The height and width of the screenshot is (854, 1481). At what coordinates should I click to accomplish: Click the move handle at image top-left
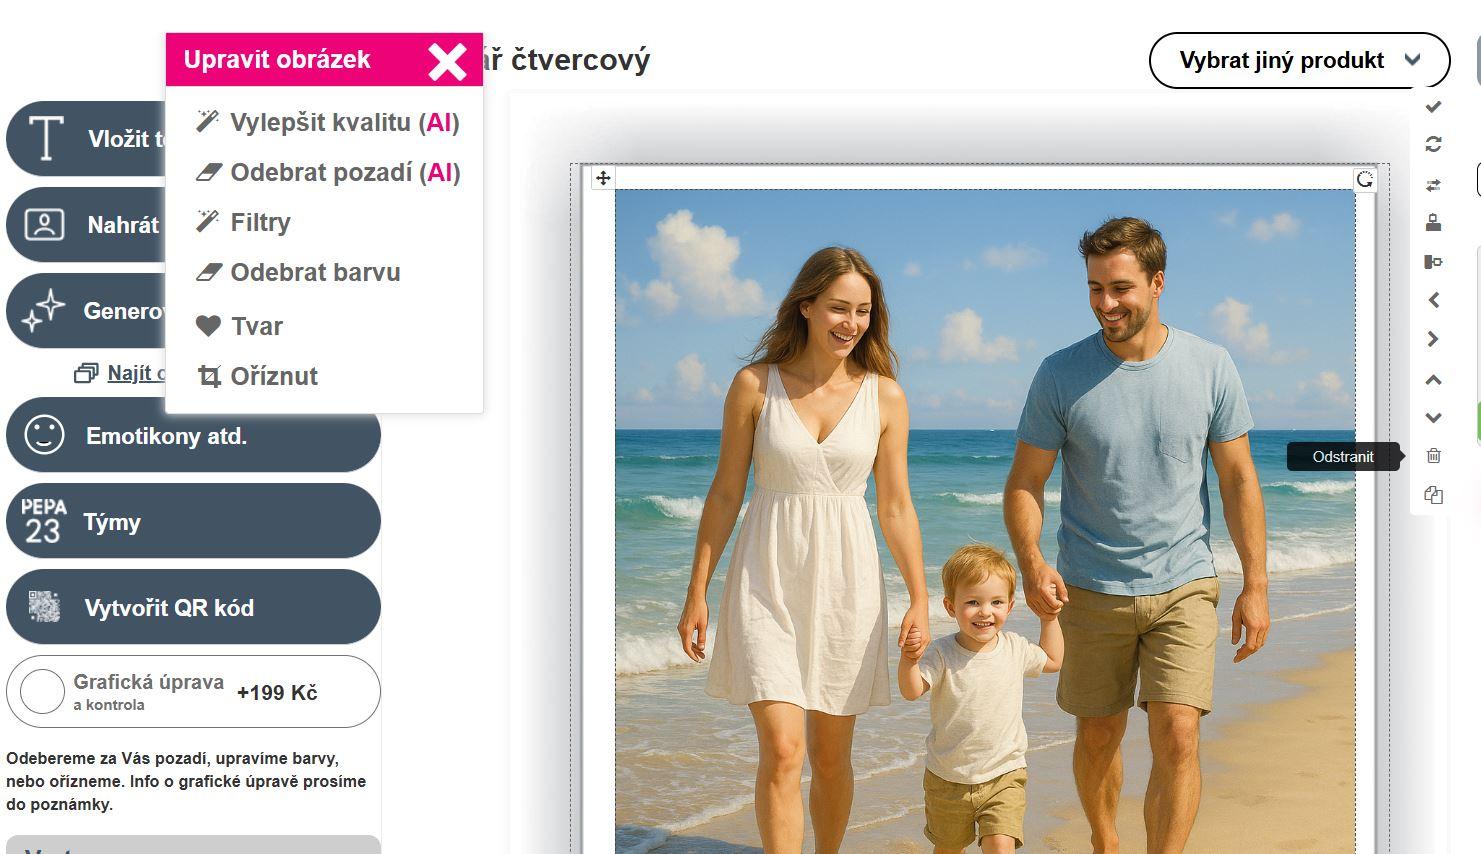603,178
